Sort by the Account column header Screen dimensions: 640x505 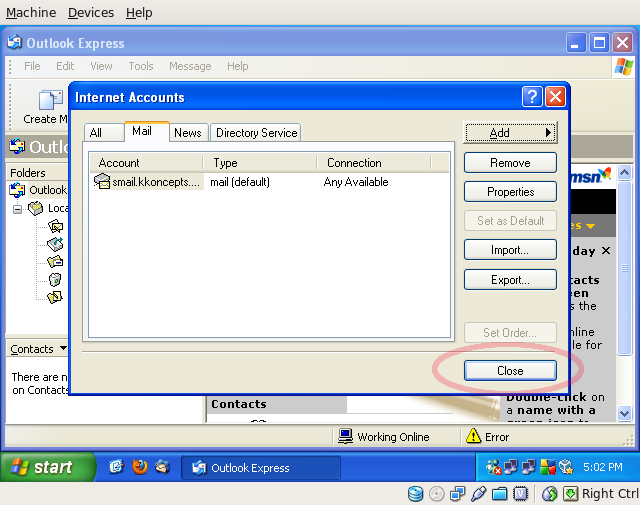click(x=146, y=162)
